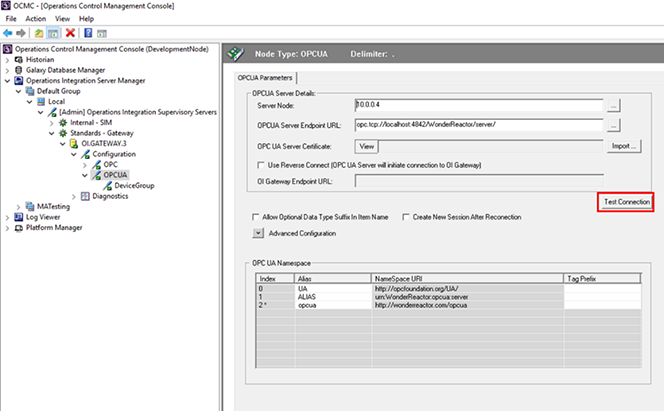The image size is (664, 411).
Task: Open the Action menu
Action: tap(36, 19)
